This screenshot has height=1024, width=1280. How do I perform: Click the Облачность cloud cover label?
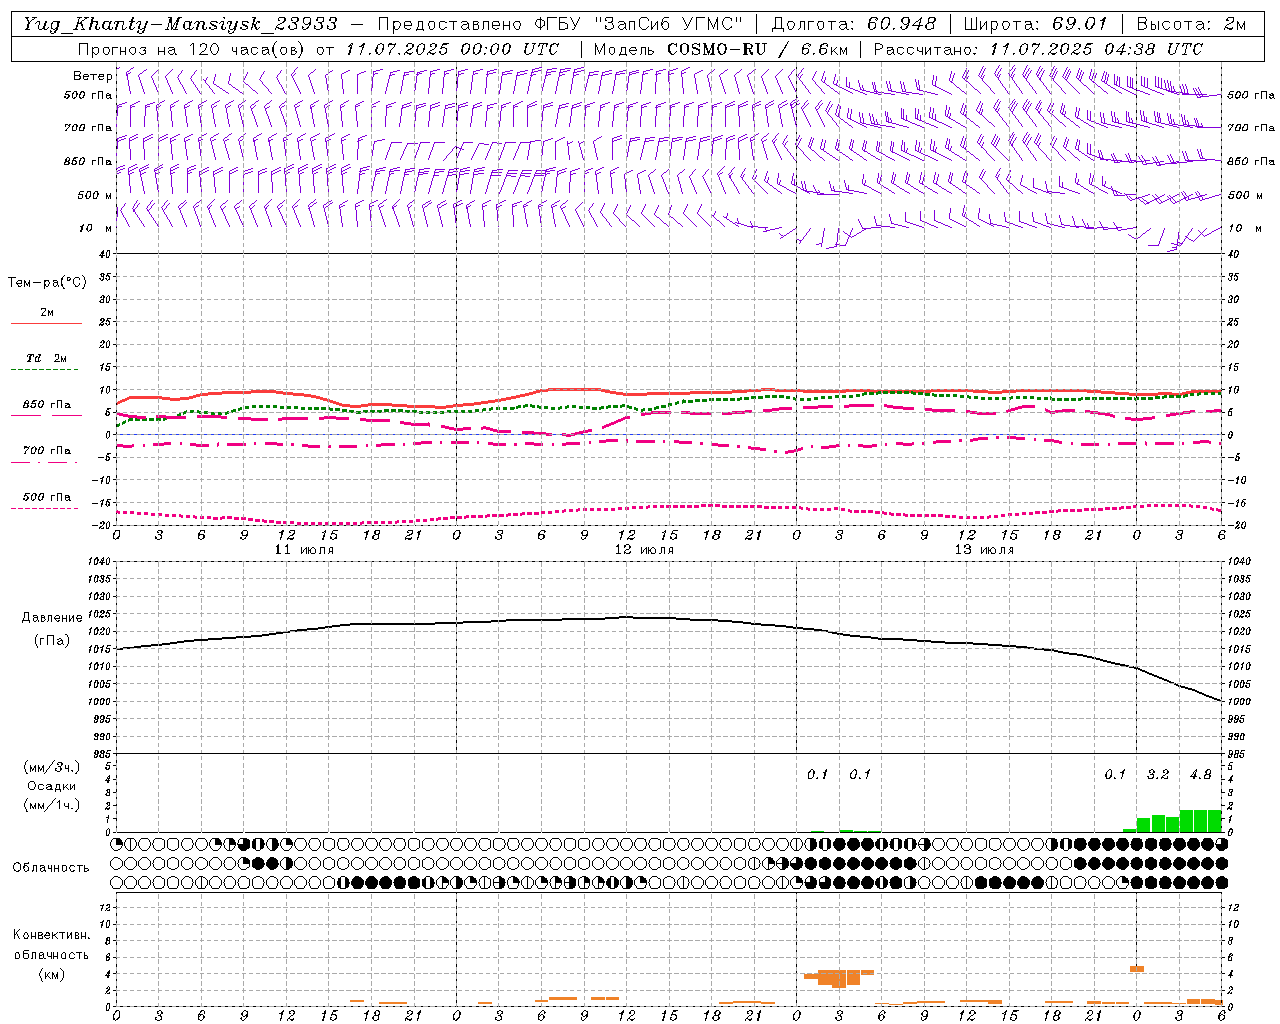tap(51, 868)
